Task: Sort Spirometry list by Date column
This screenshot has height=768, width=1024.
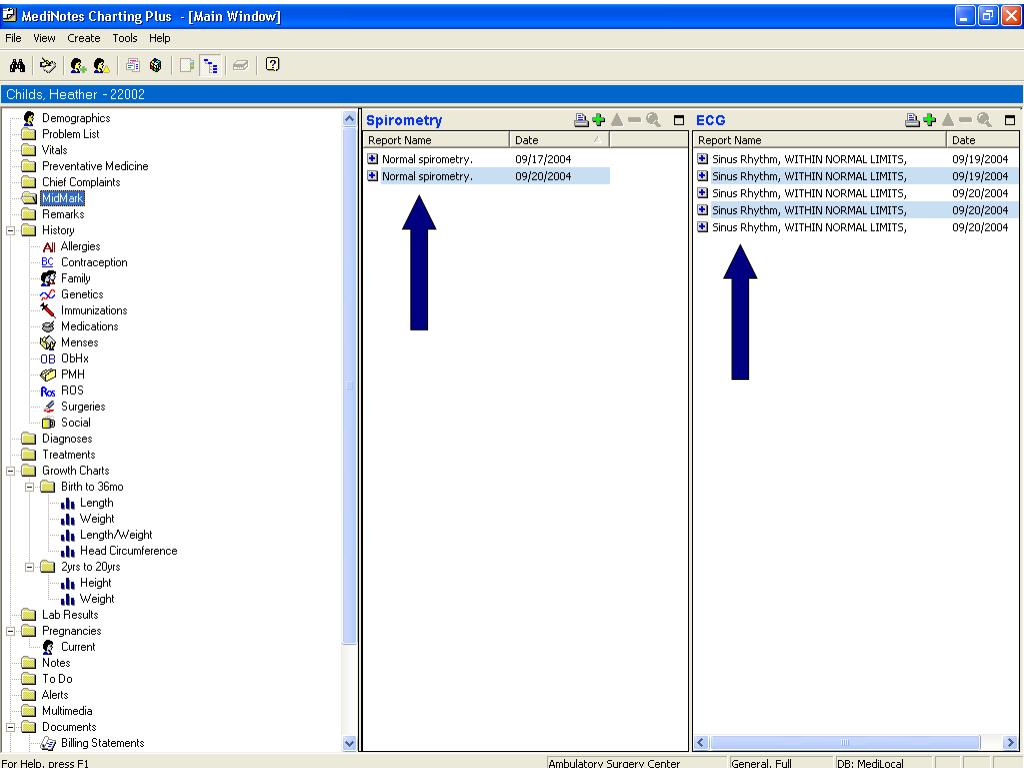Action: (x=559, y=140)
